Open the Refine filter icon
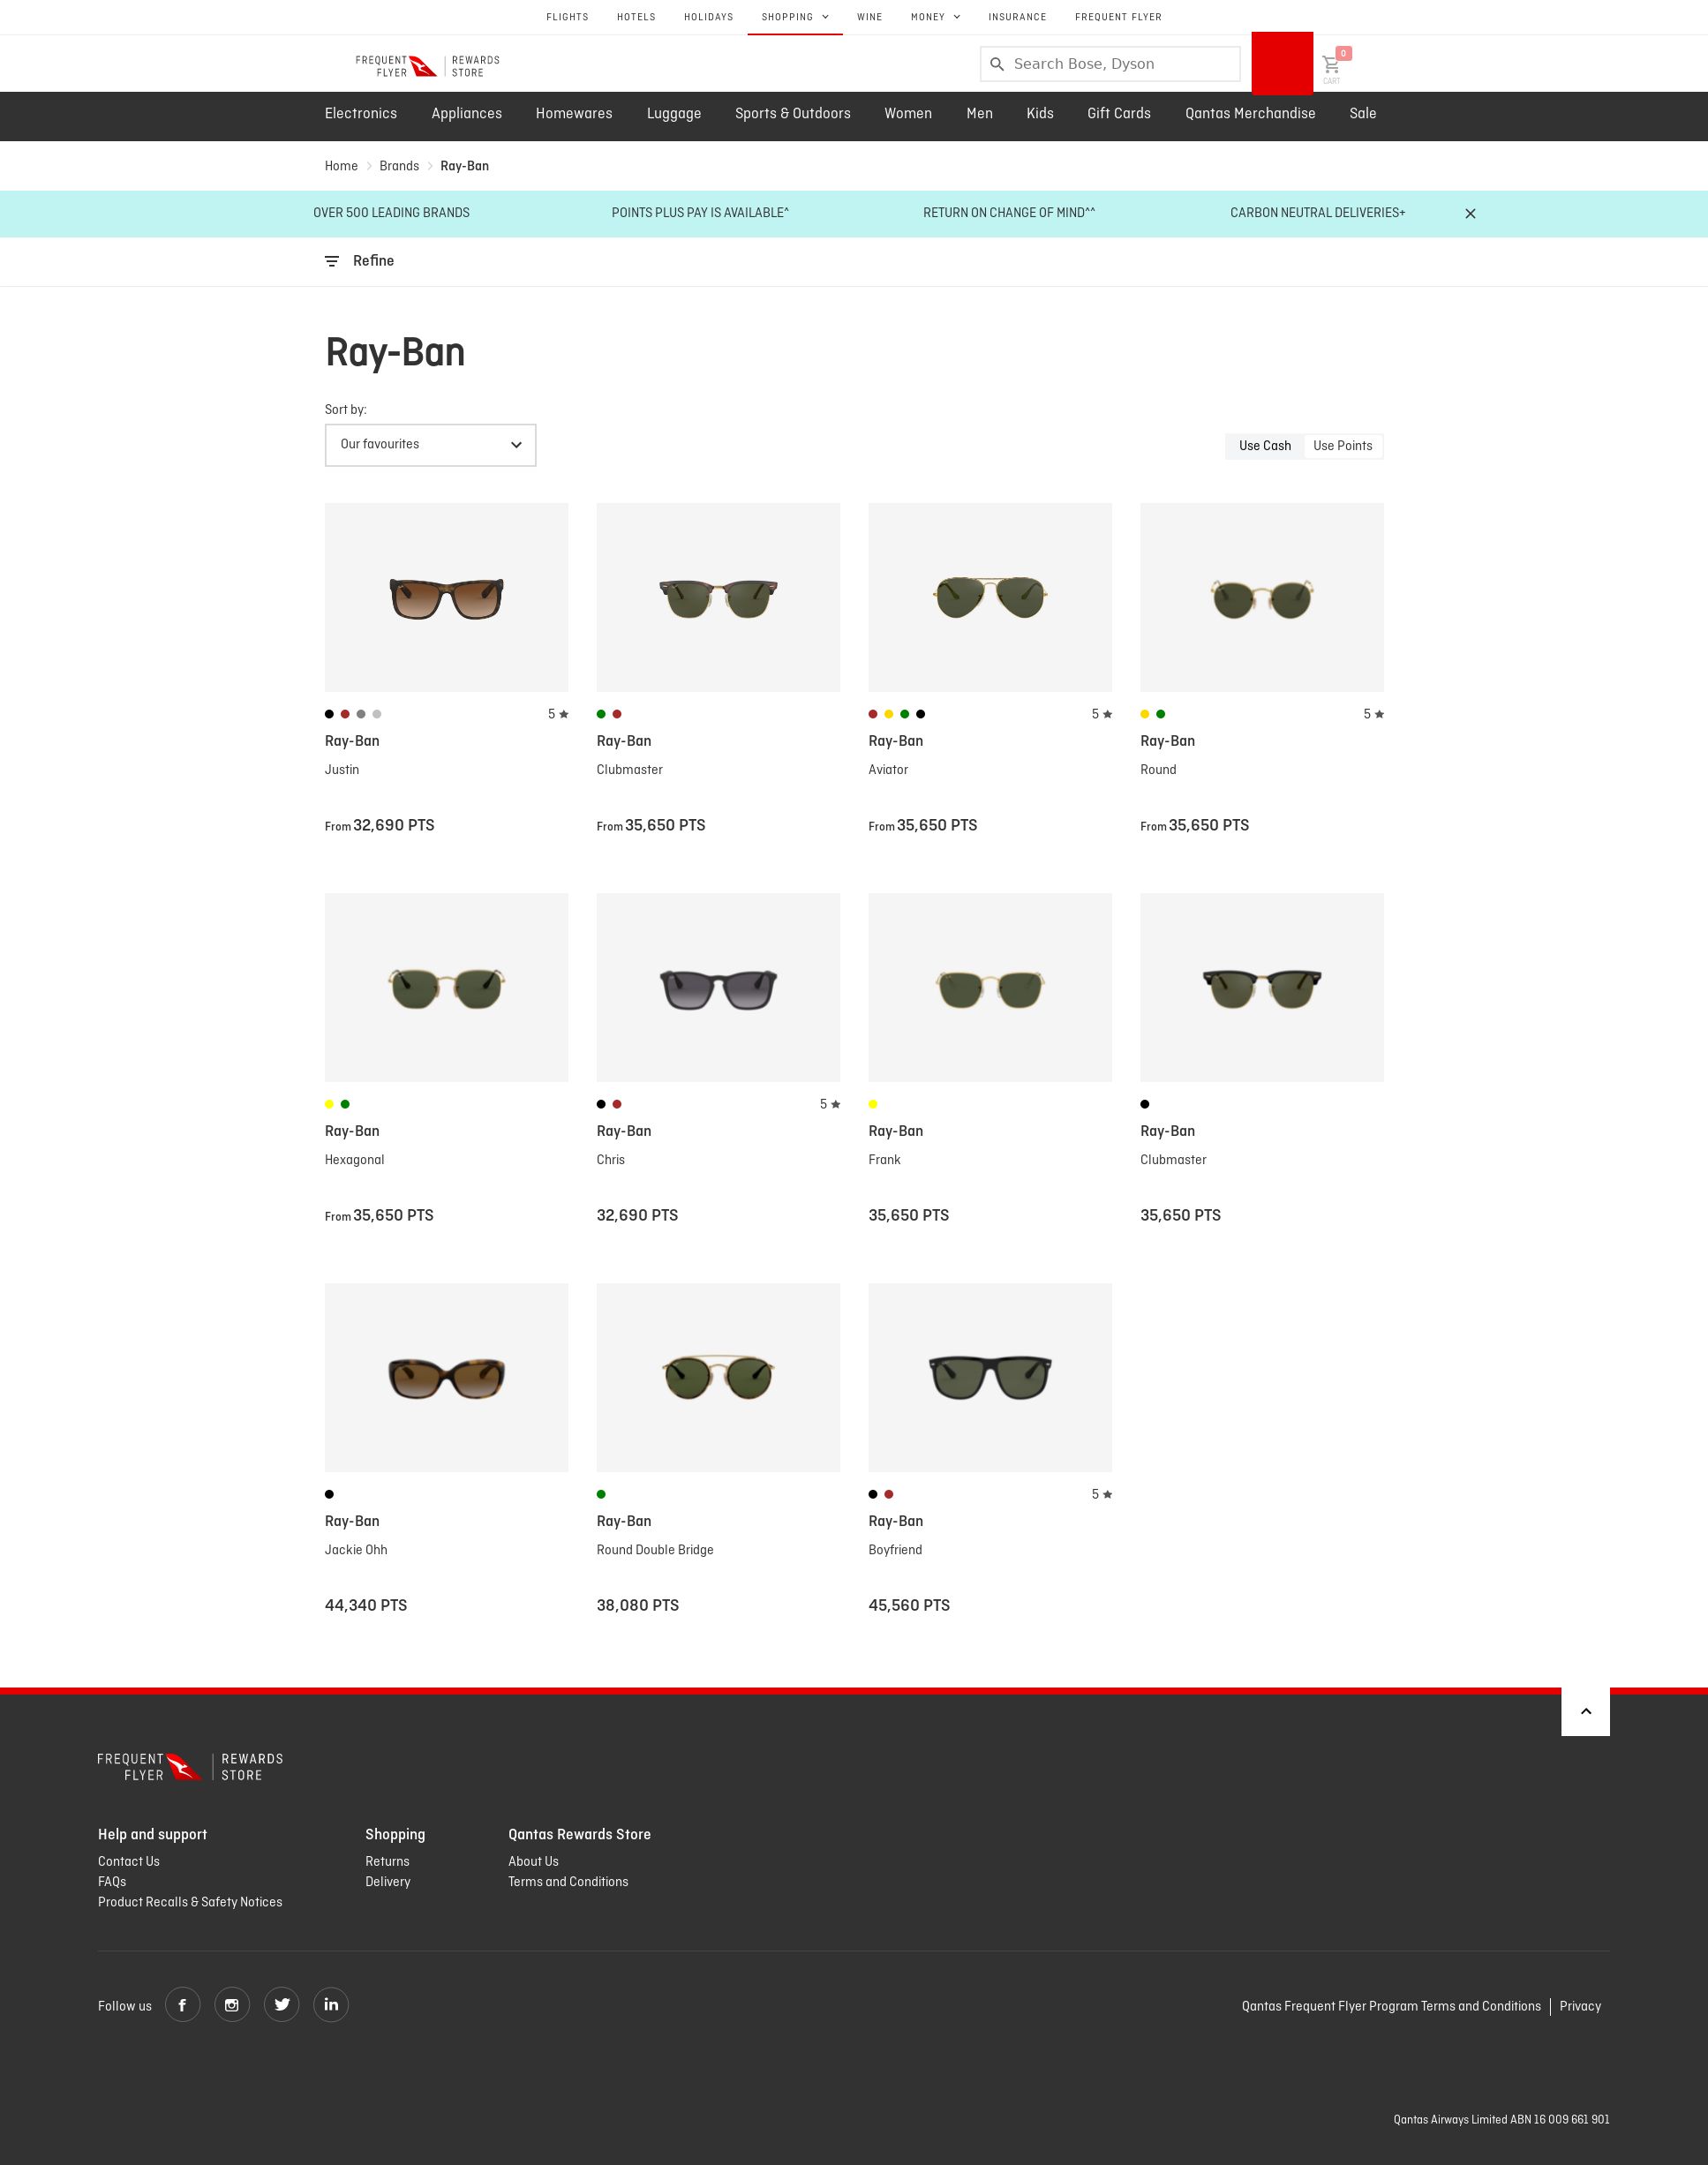Viewport: 1708px width, 2165px height. point(332,261)
